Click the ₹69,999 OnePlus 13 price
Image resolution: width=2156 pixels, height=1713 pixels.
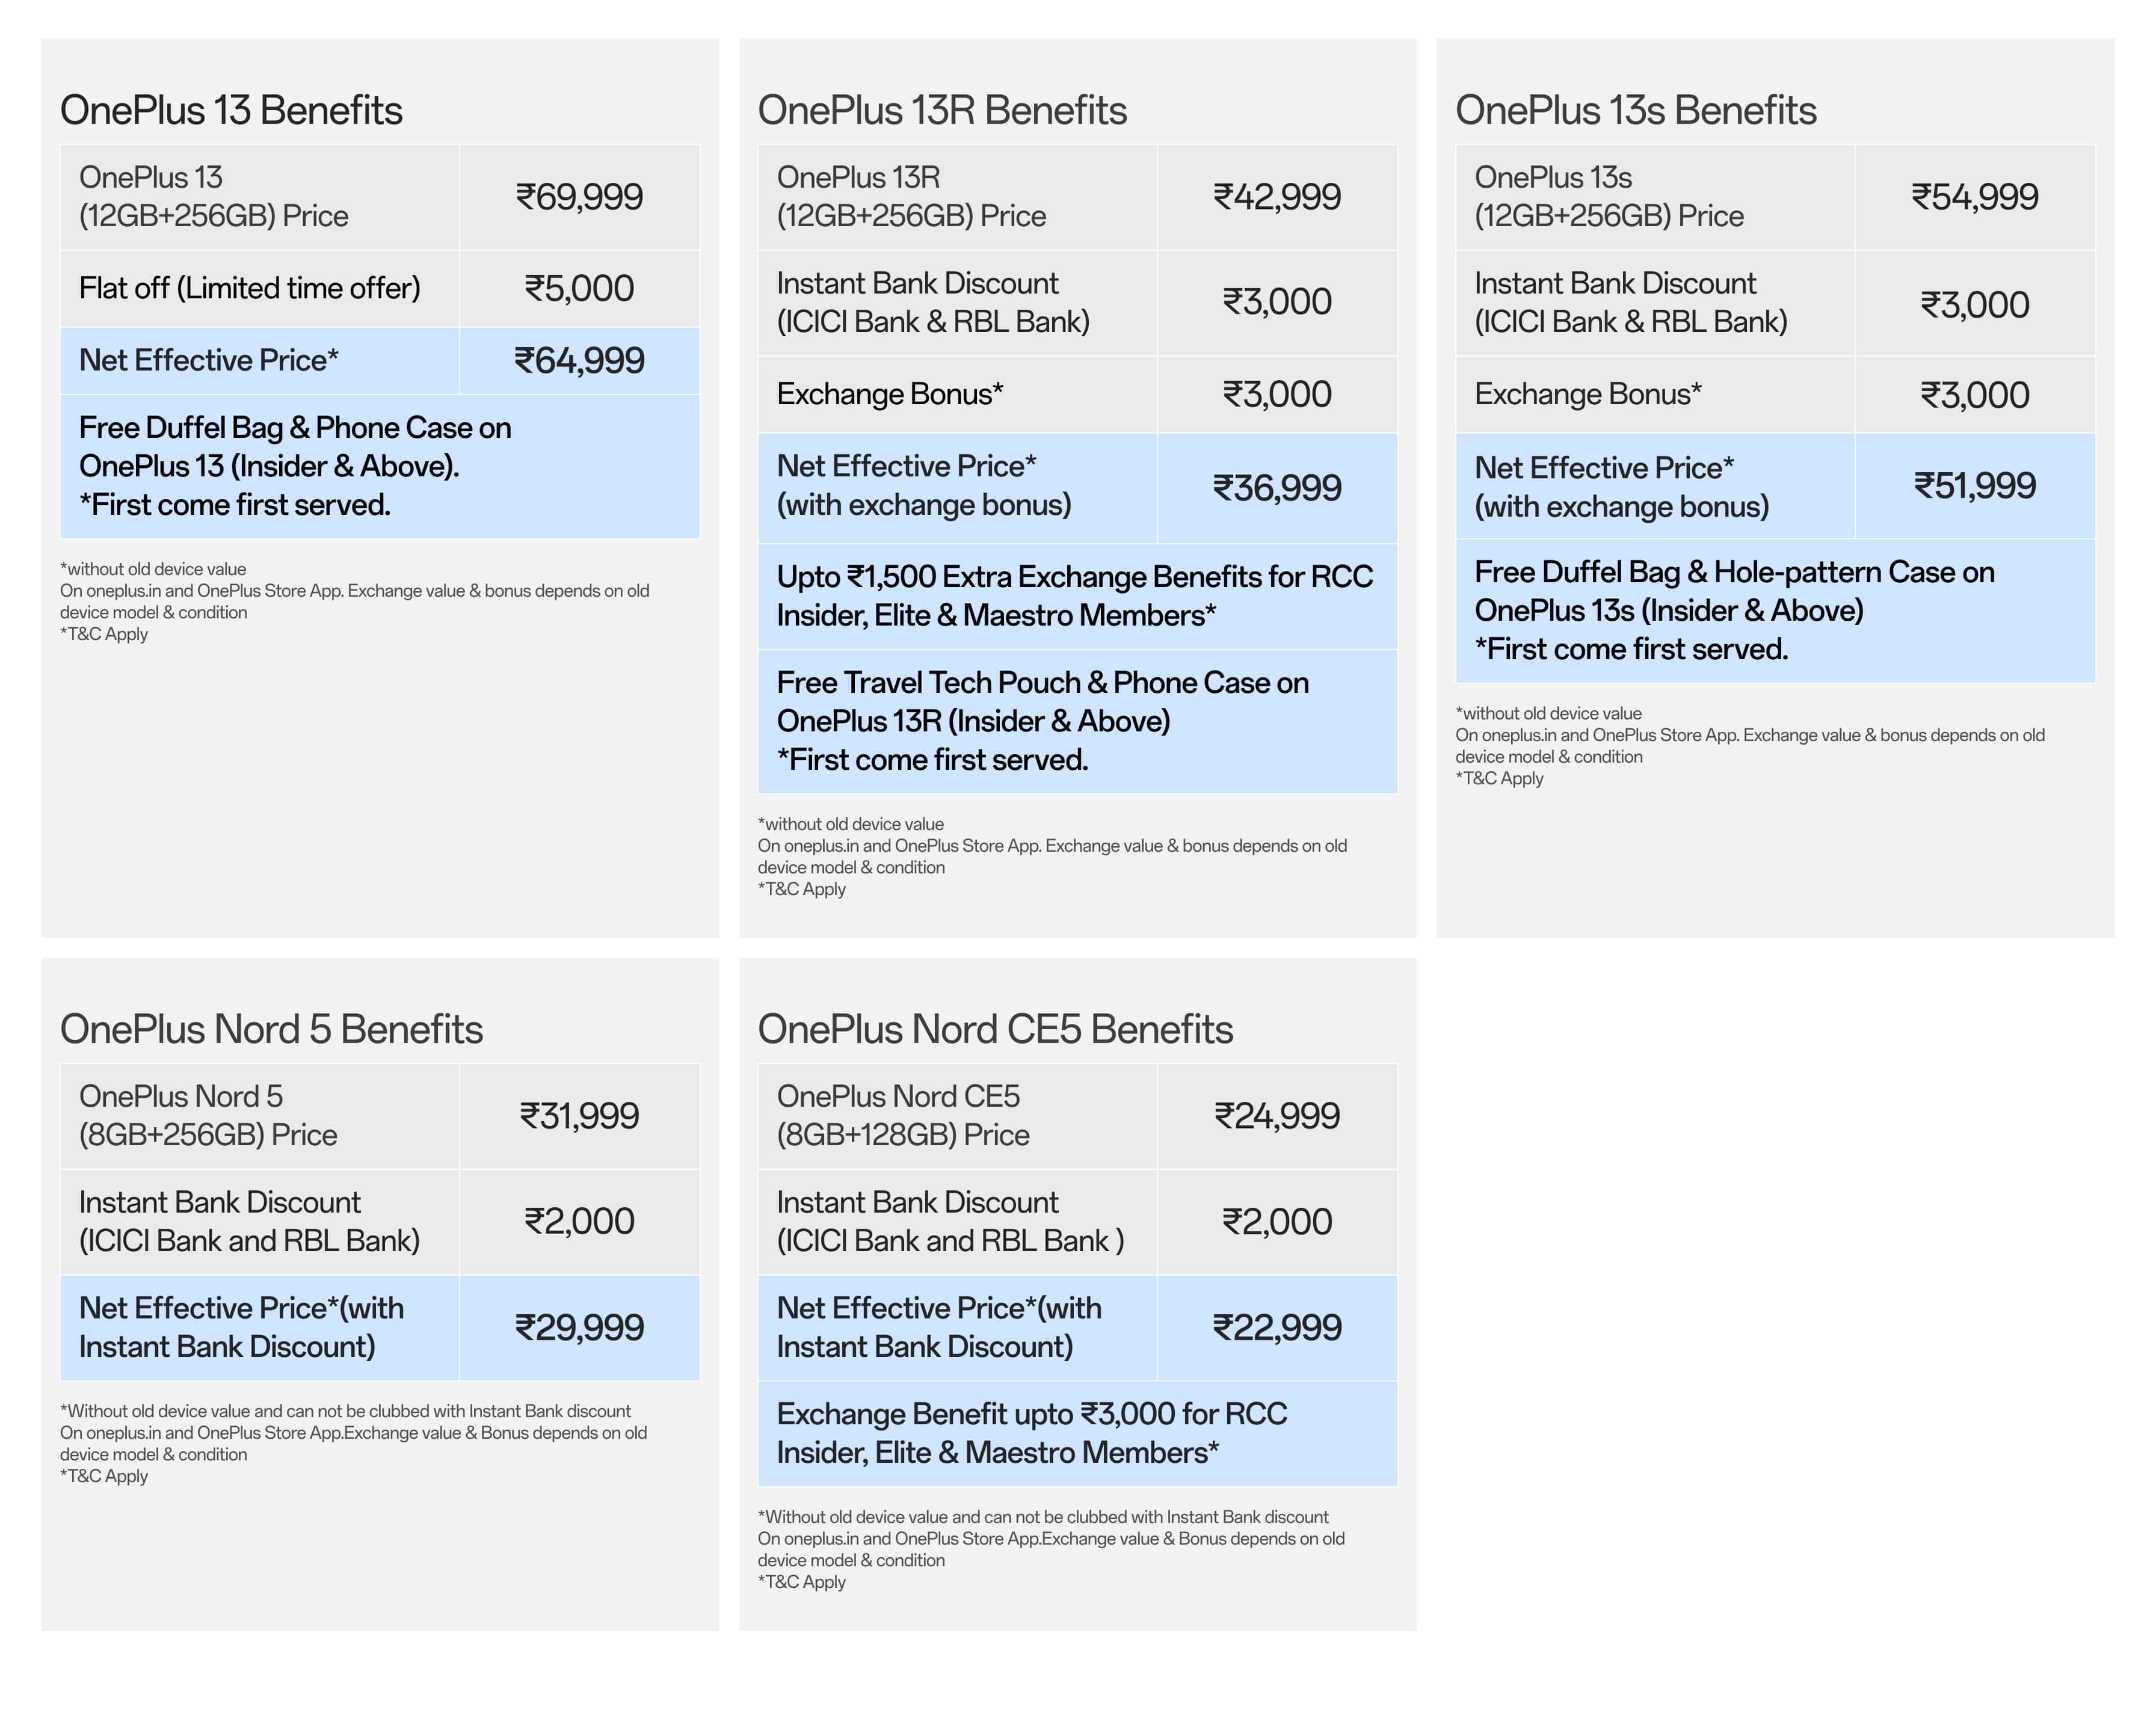(579, 197)
